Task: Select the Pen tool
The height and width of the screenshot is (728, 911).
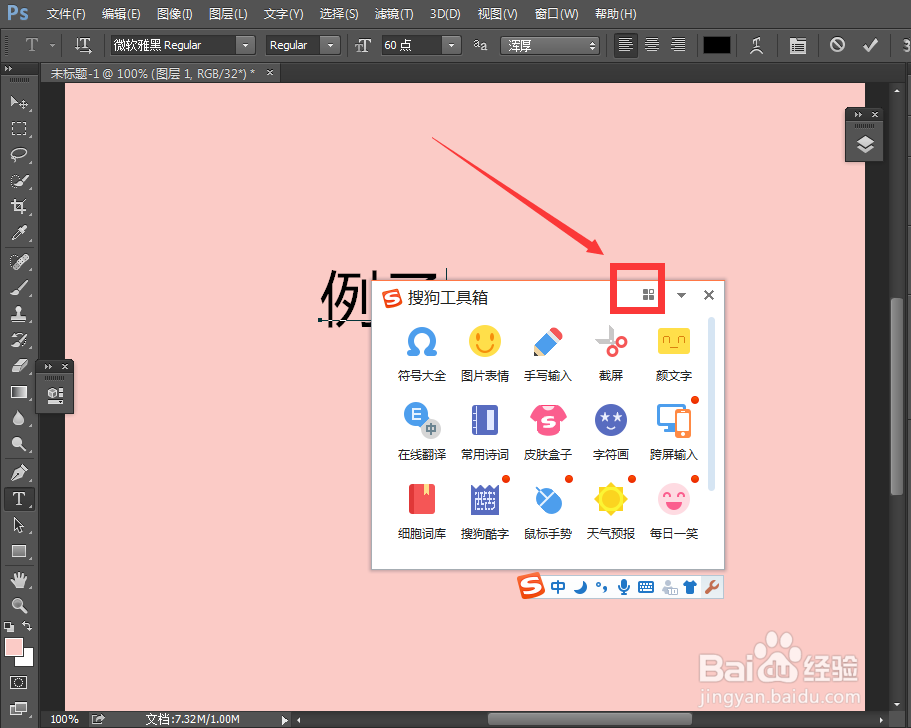Action: [19, 473]
